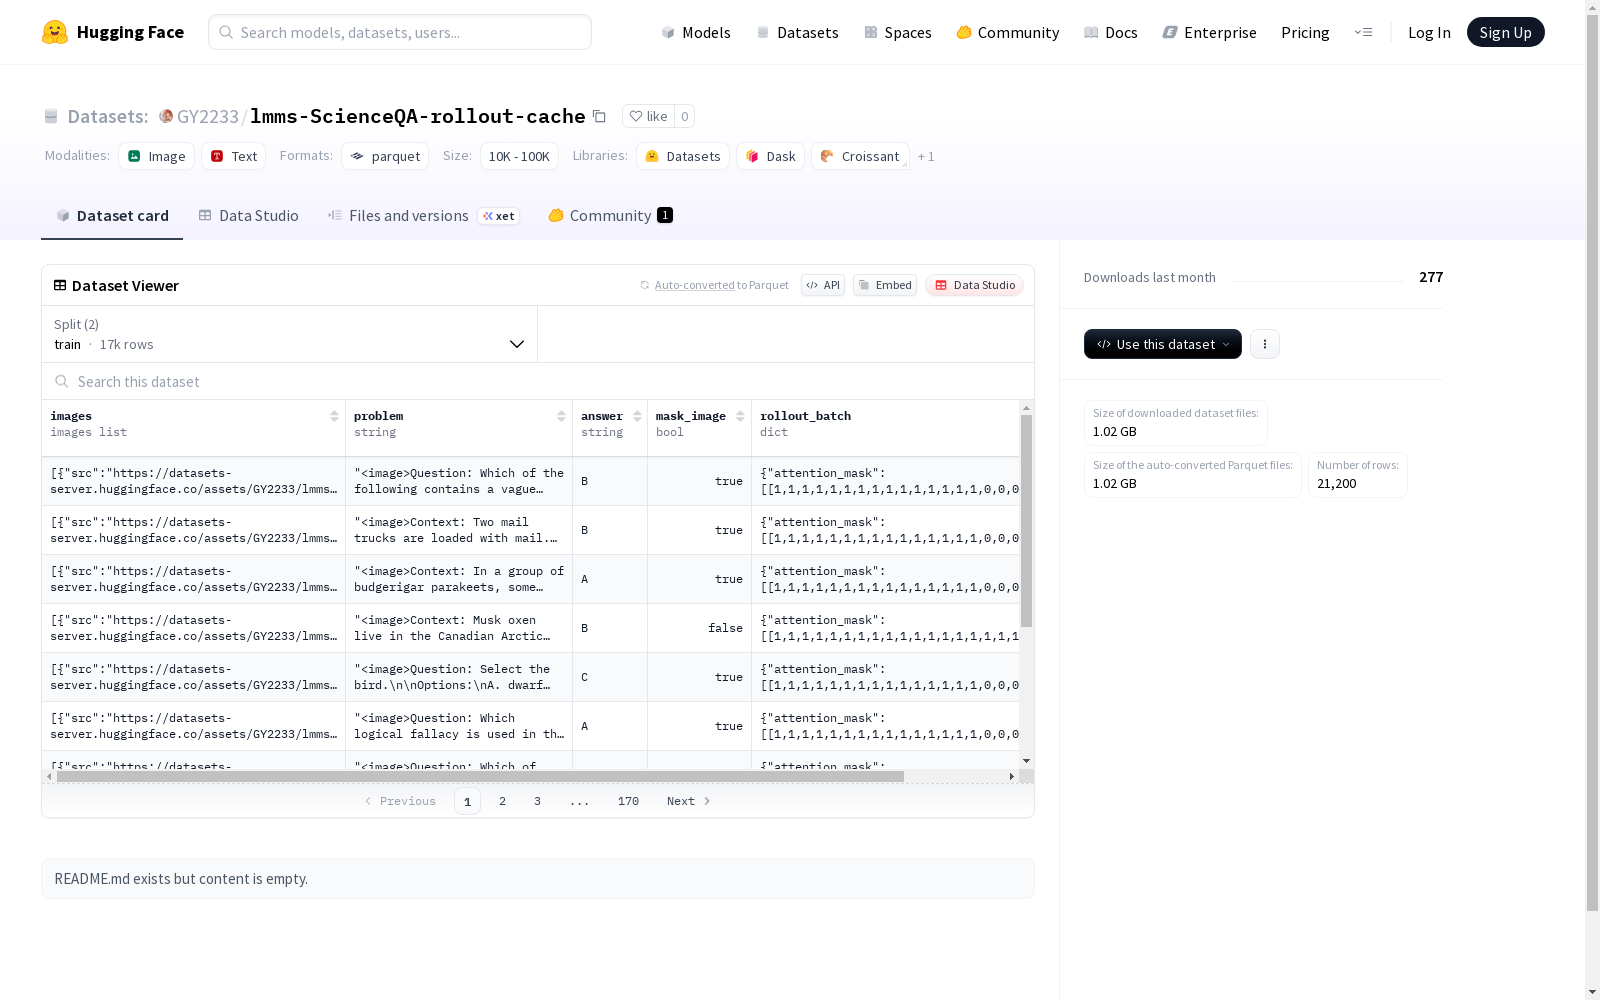
Task: Copy dataset name with the copy icon
Action: tap(599, 116)
